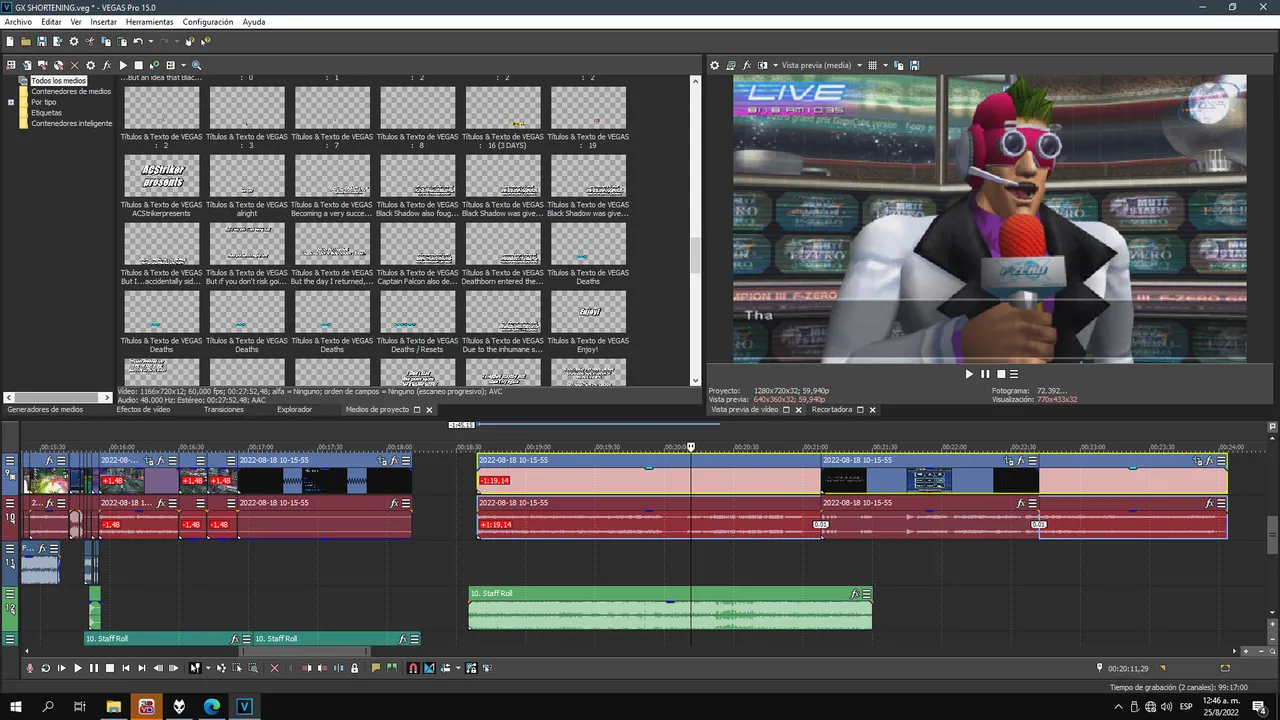
Task: Switch to the Recortadora tab
Action: pyautogui.click(x=832, y=410)
